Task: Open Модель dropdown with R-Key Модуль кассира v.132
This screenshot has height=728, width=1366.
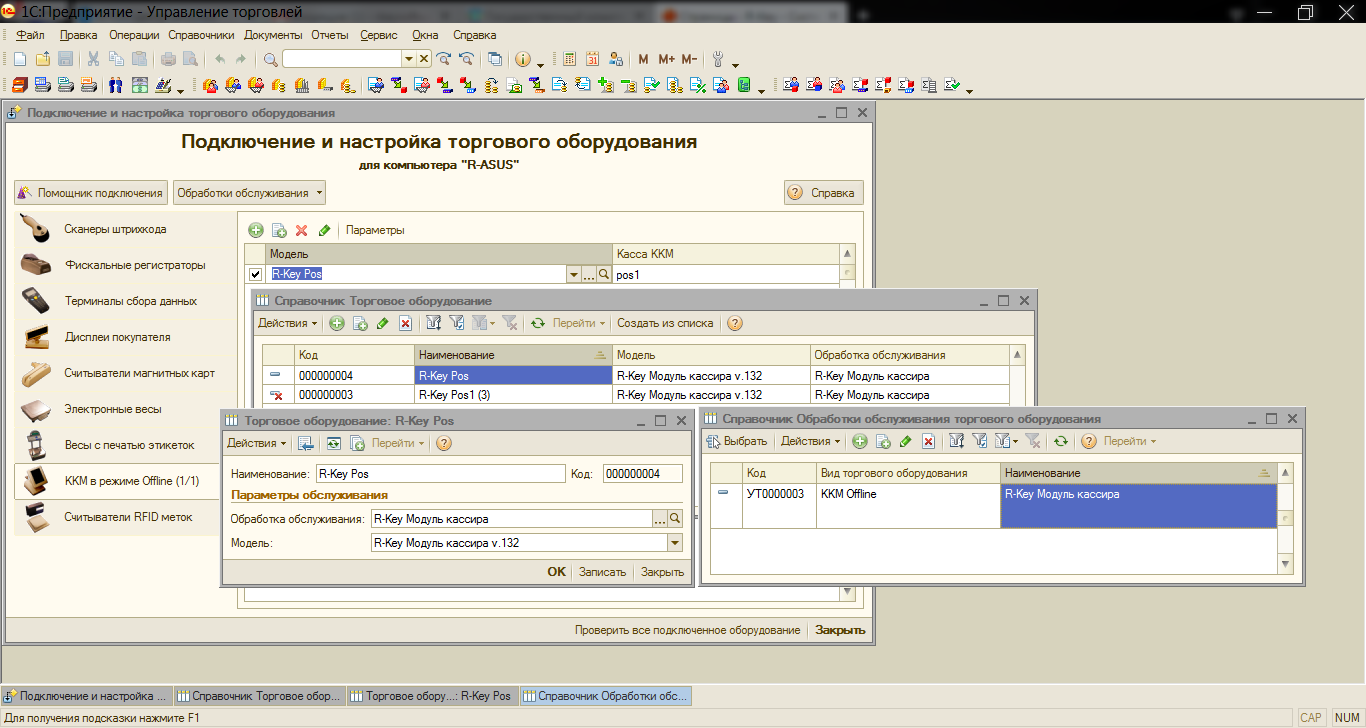Action: coord(675,543)
